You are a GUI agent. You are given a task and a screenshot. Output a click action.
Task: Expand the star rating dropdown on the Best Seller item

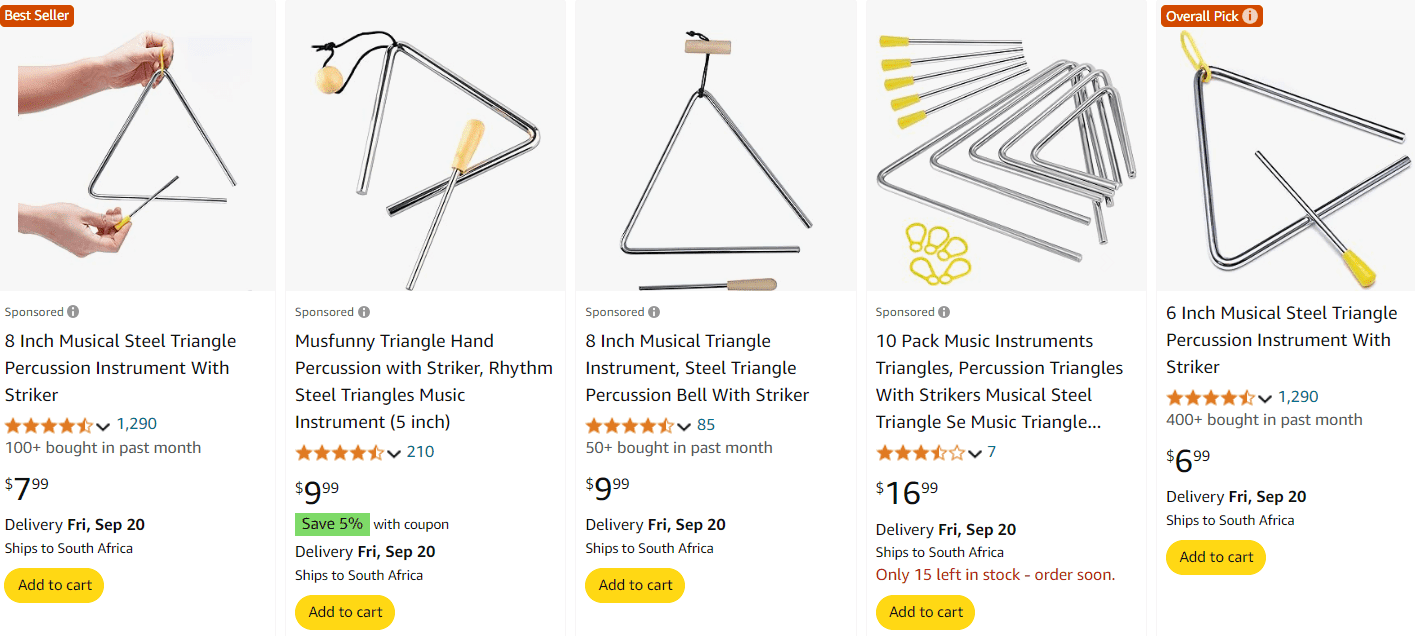click(104, 426)
